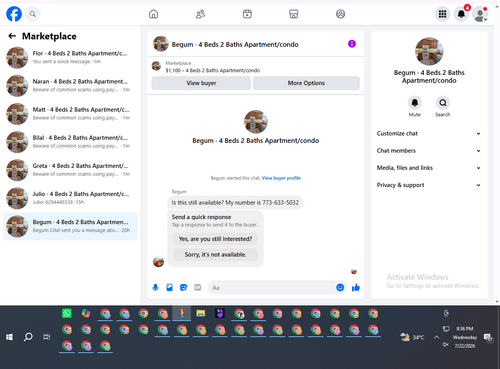Viewport: 500px width, 369px height.
Task: Open Bilal conversation in list
Action: click(70, 142)
